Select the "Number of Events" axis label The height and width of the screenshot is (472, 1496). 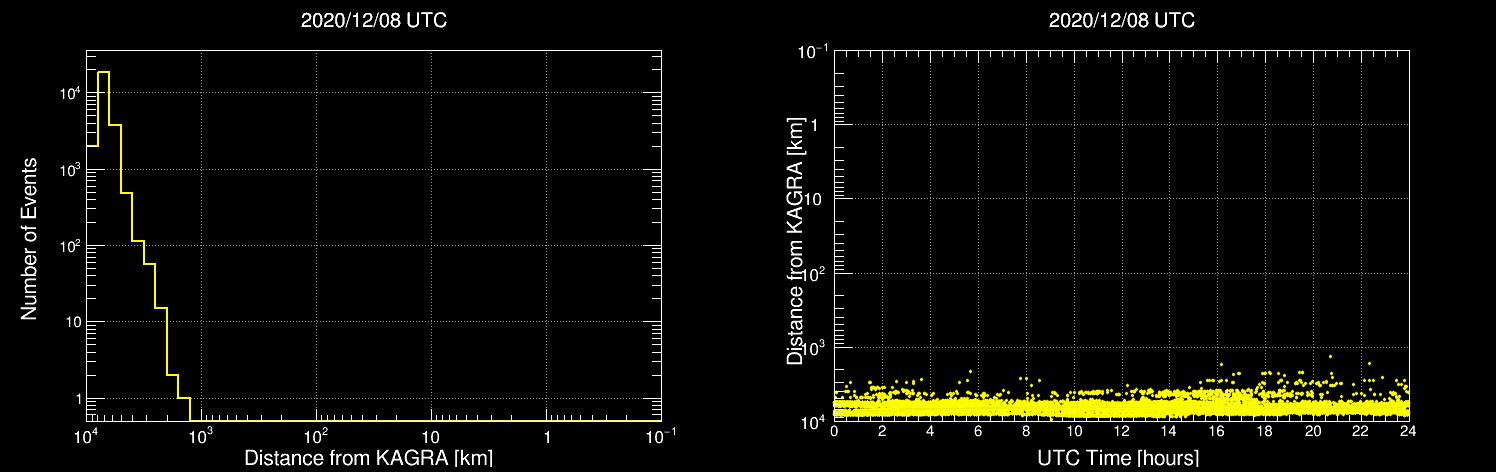[29, 237]
